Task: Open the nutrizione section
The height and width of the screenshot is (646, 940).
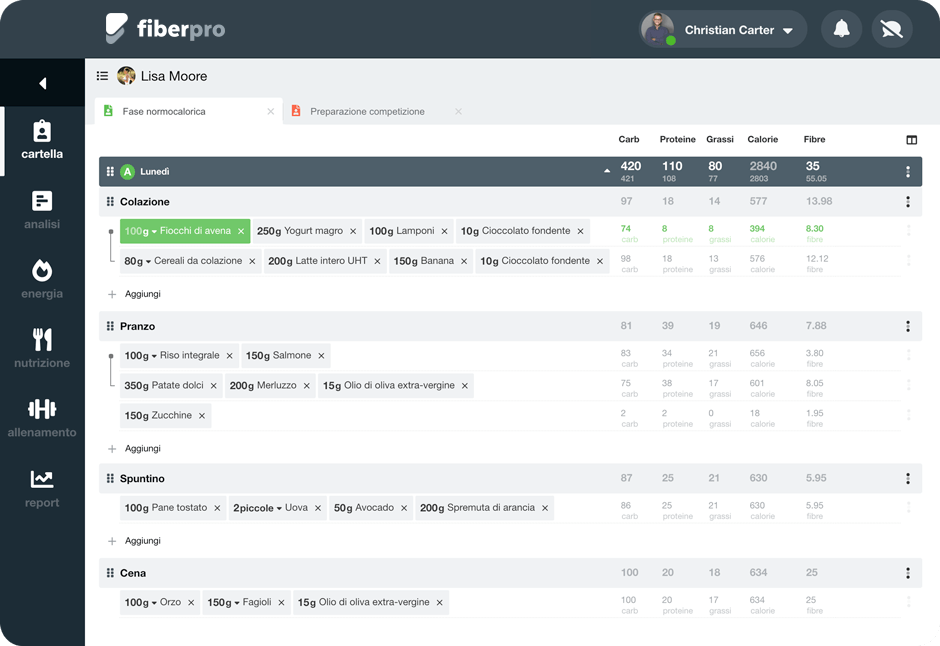Action: (x=42, y=348)
